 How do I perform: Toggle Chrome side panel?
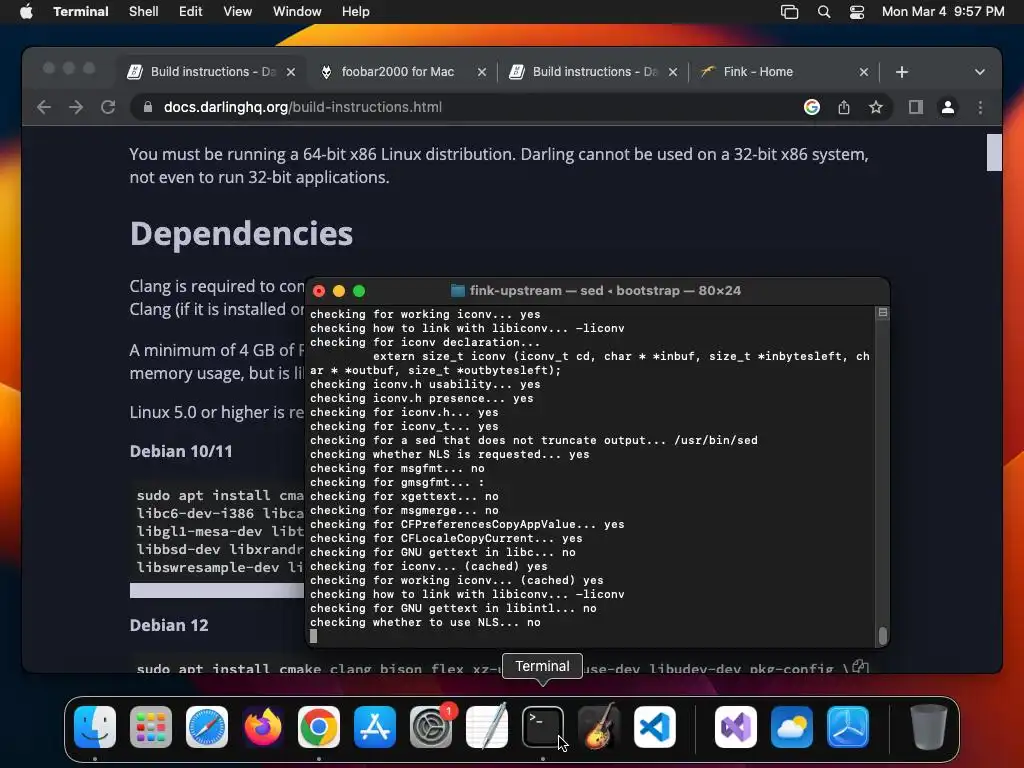916,107
